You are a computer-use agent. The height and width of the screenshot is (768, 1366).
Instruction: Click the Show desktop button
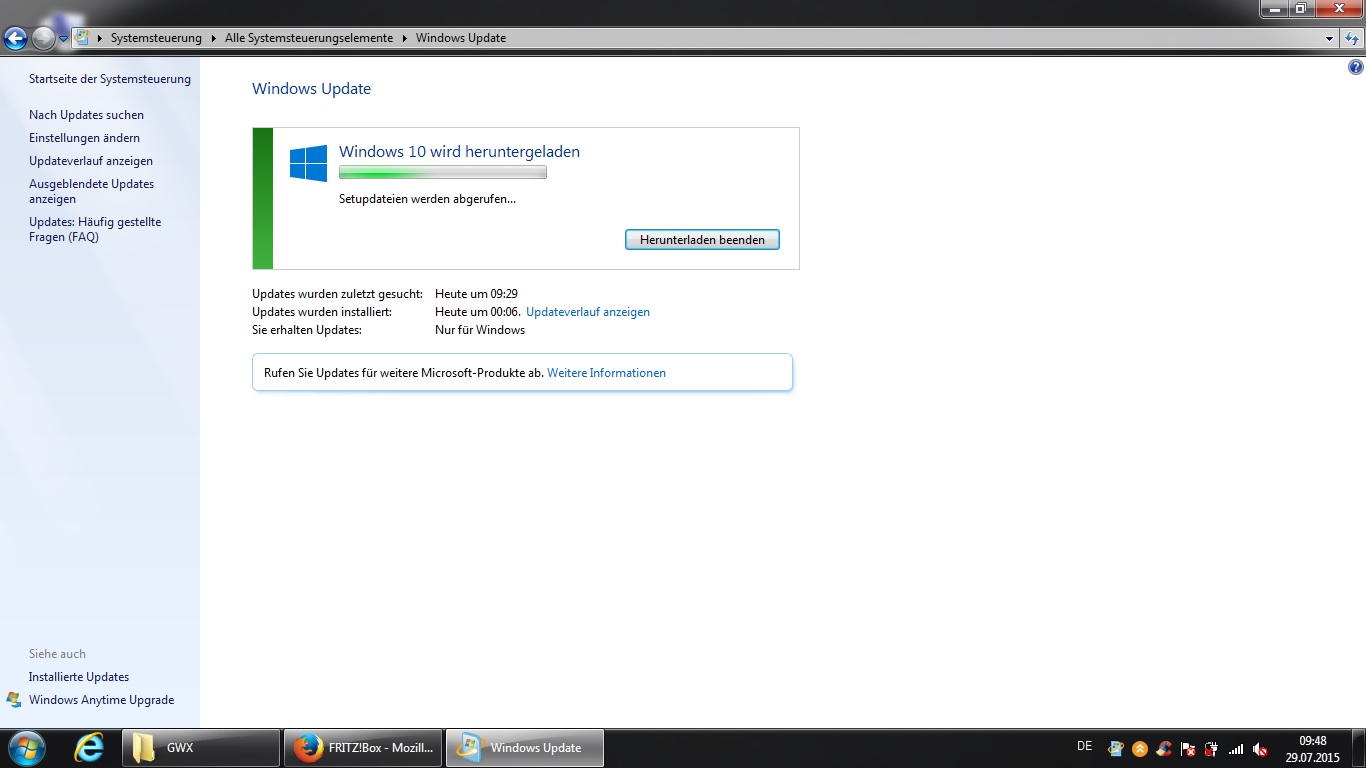coord(1358,748)
